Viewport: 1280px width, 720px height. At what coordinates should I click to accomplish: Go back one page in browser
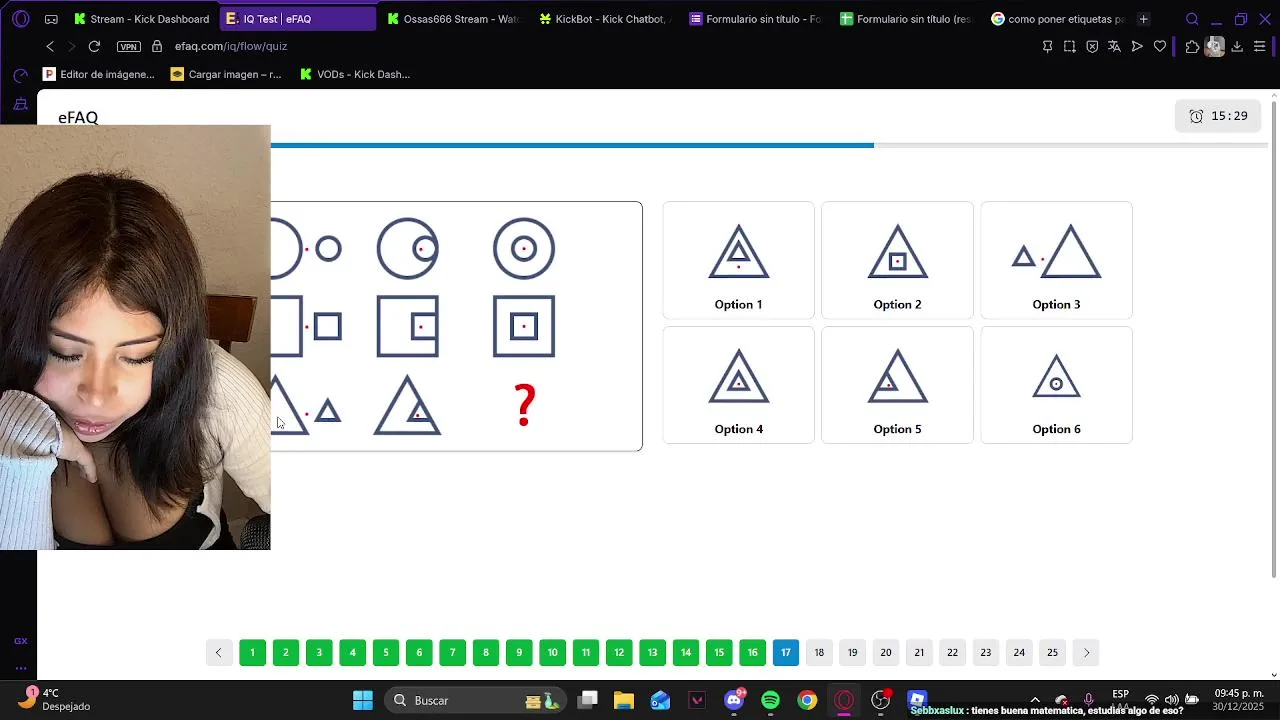(x=50, y=46)
